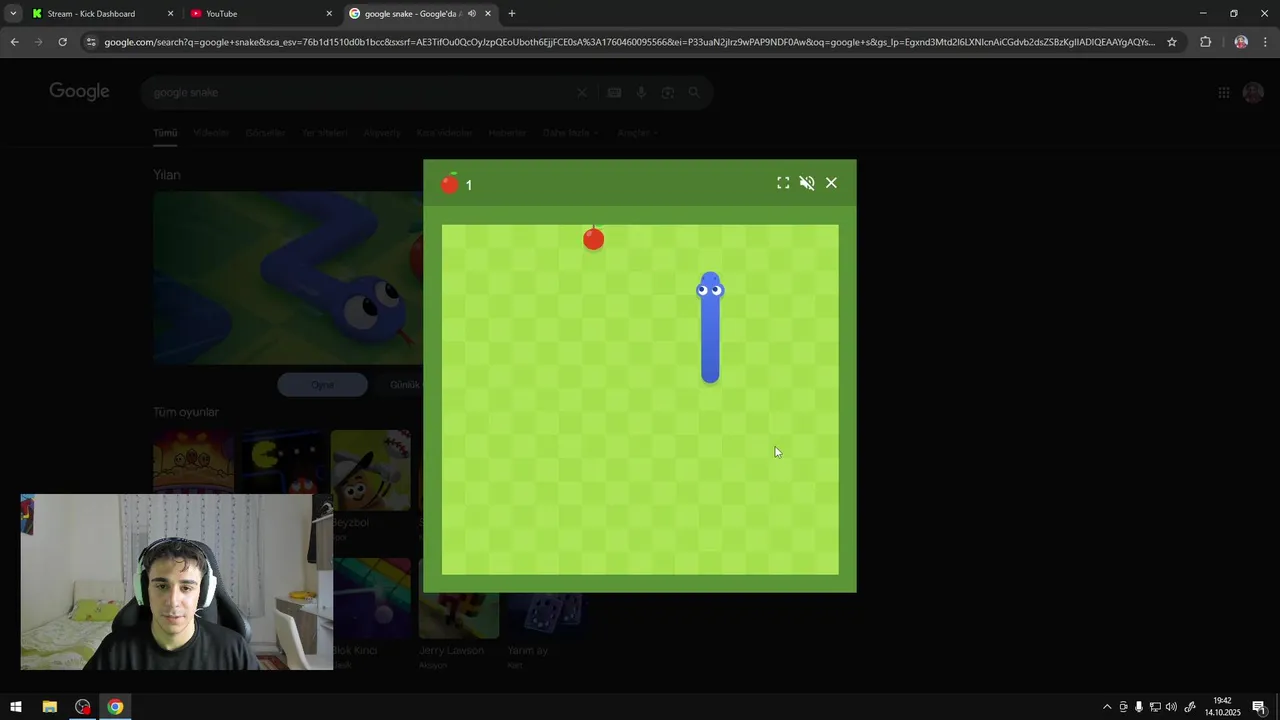Click the Chrome taskbar icon
1280x720 pixels.
coord(115,707)
